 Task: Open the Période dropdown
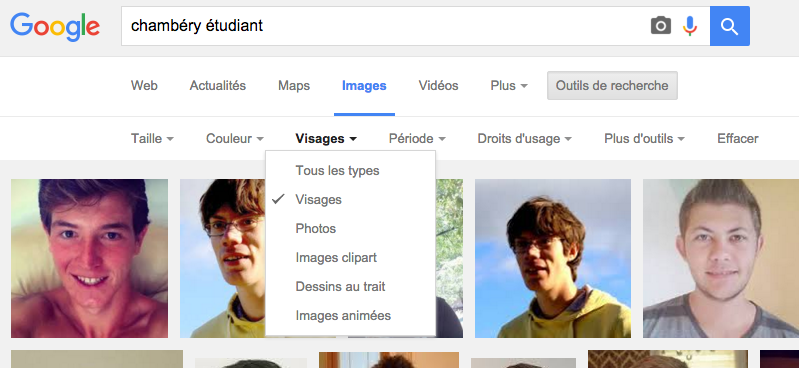point(417,139)
